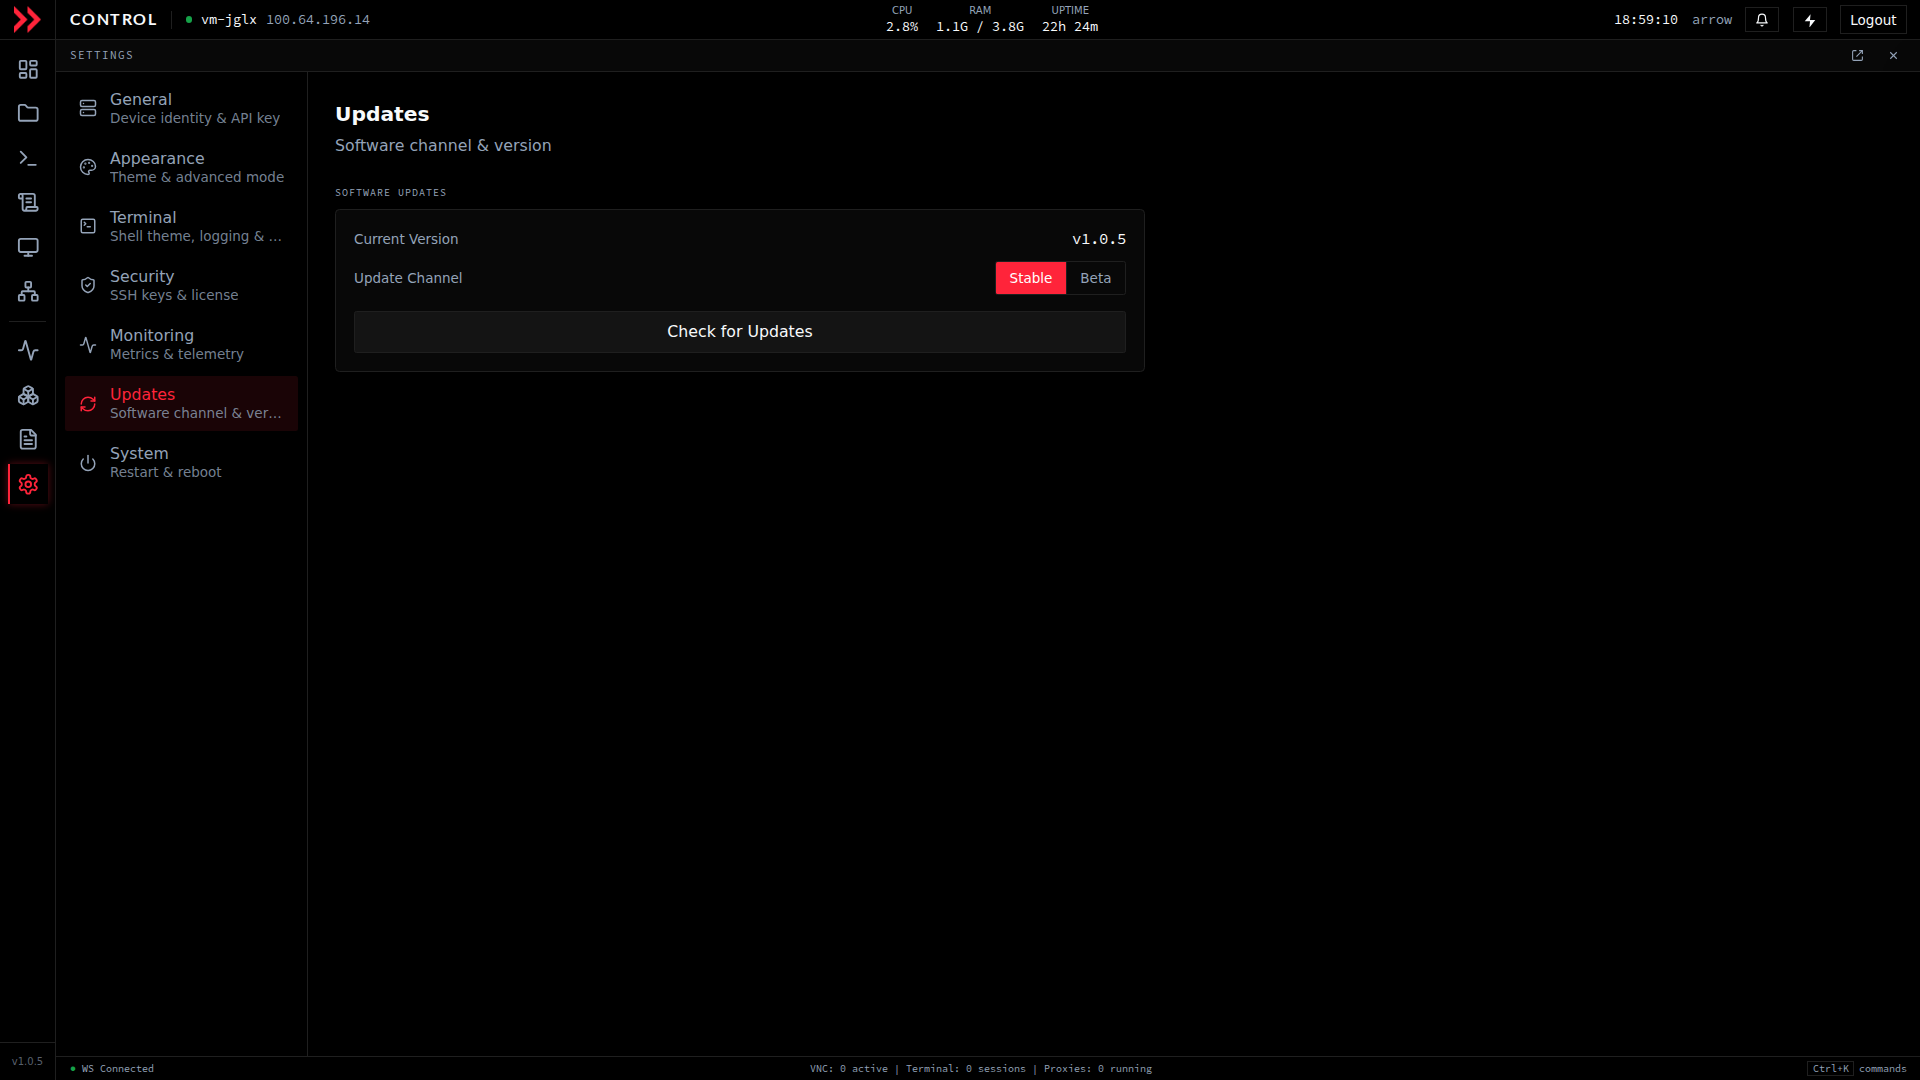
Task: Click the Appearance palette icon
Action: pos(88,167)
